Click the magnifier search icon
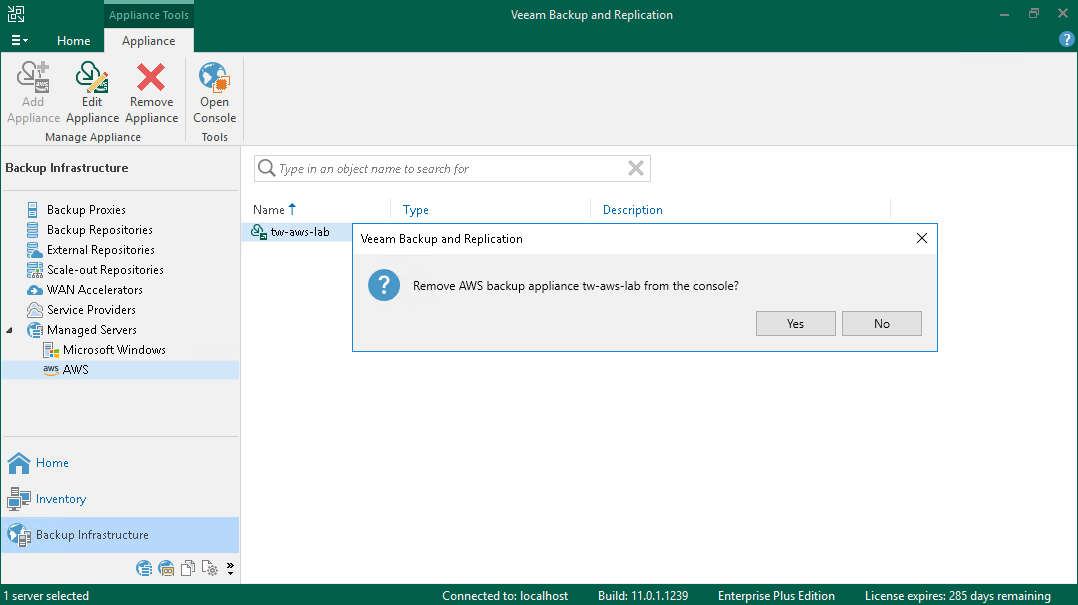Screen dimensions: 1078x605 pyautogui.click(x=266, y=168)
